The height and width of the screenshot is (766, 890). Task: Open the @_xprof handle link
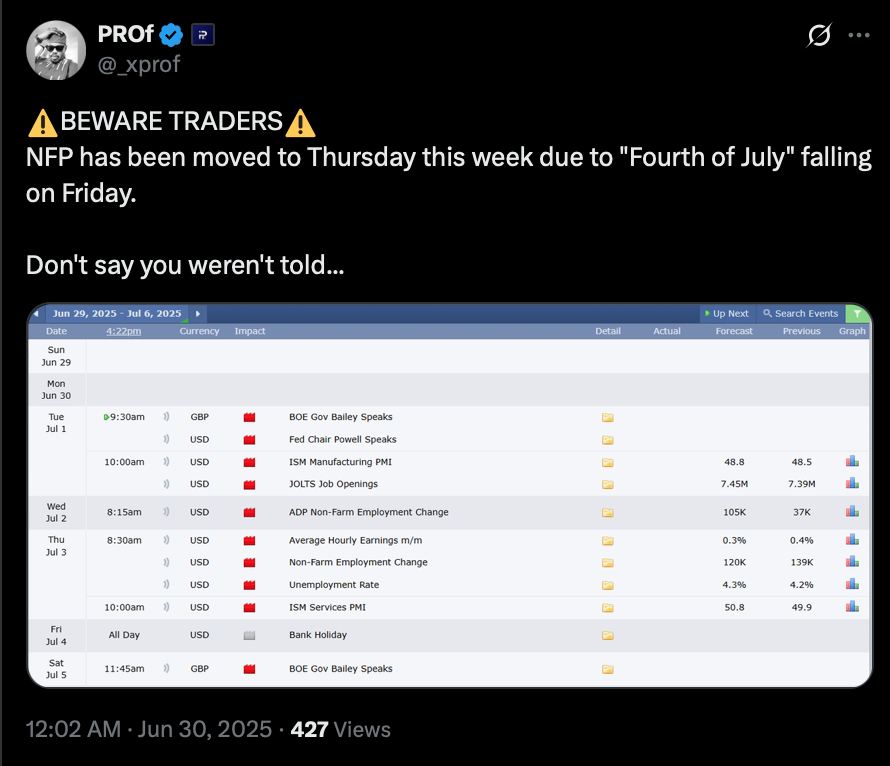coord(138,64)
